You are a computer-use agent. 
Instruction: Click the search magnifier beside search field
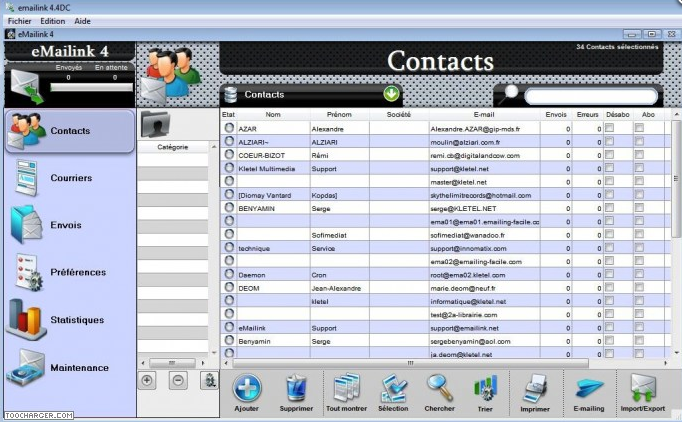(x=508, y=95)
